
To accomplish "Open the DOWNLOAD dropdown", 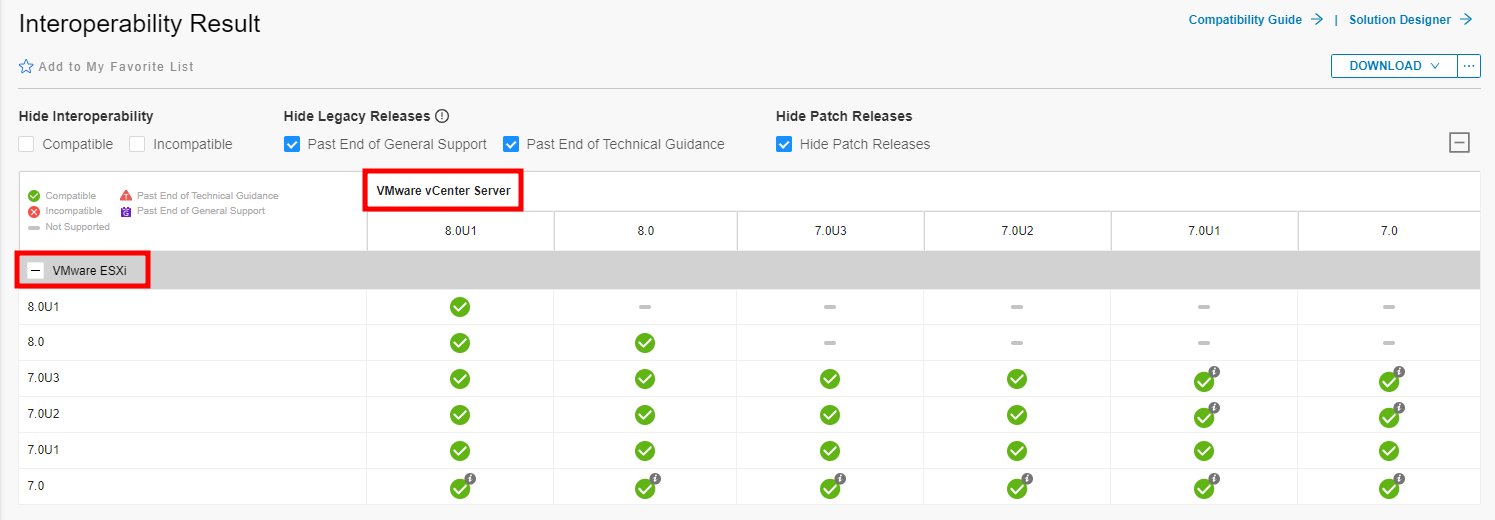I will pyautogui.click(x=1394, y=66).
